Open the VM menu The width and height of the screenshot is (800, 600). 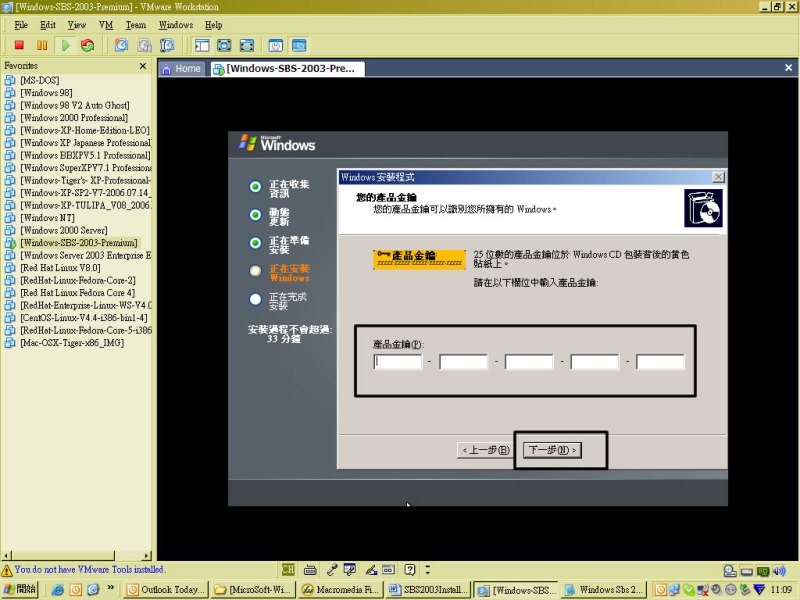[106, 24]
